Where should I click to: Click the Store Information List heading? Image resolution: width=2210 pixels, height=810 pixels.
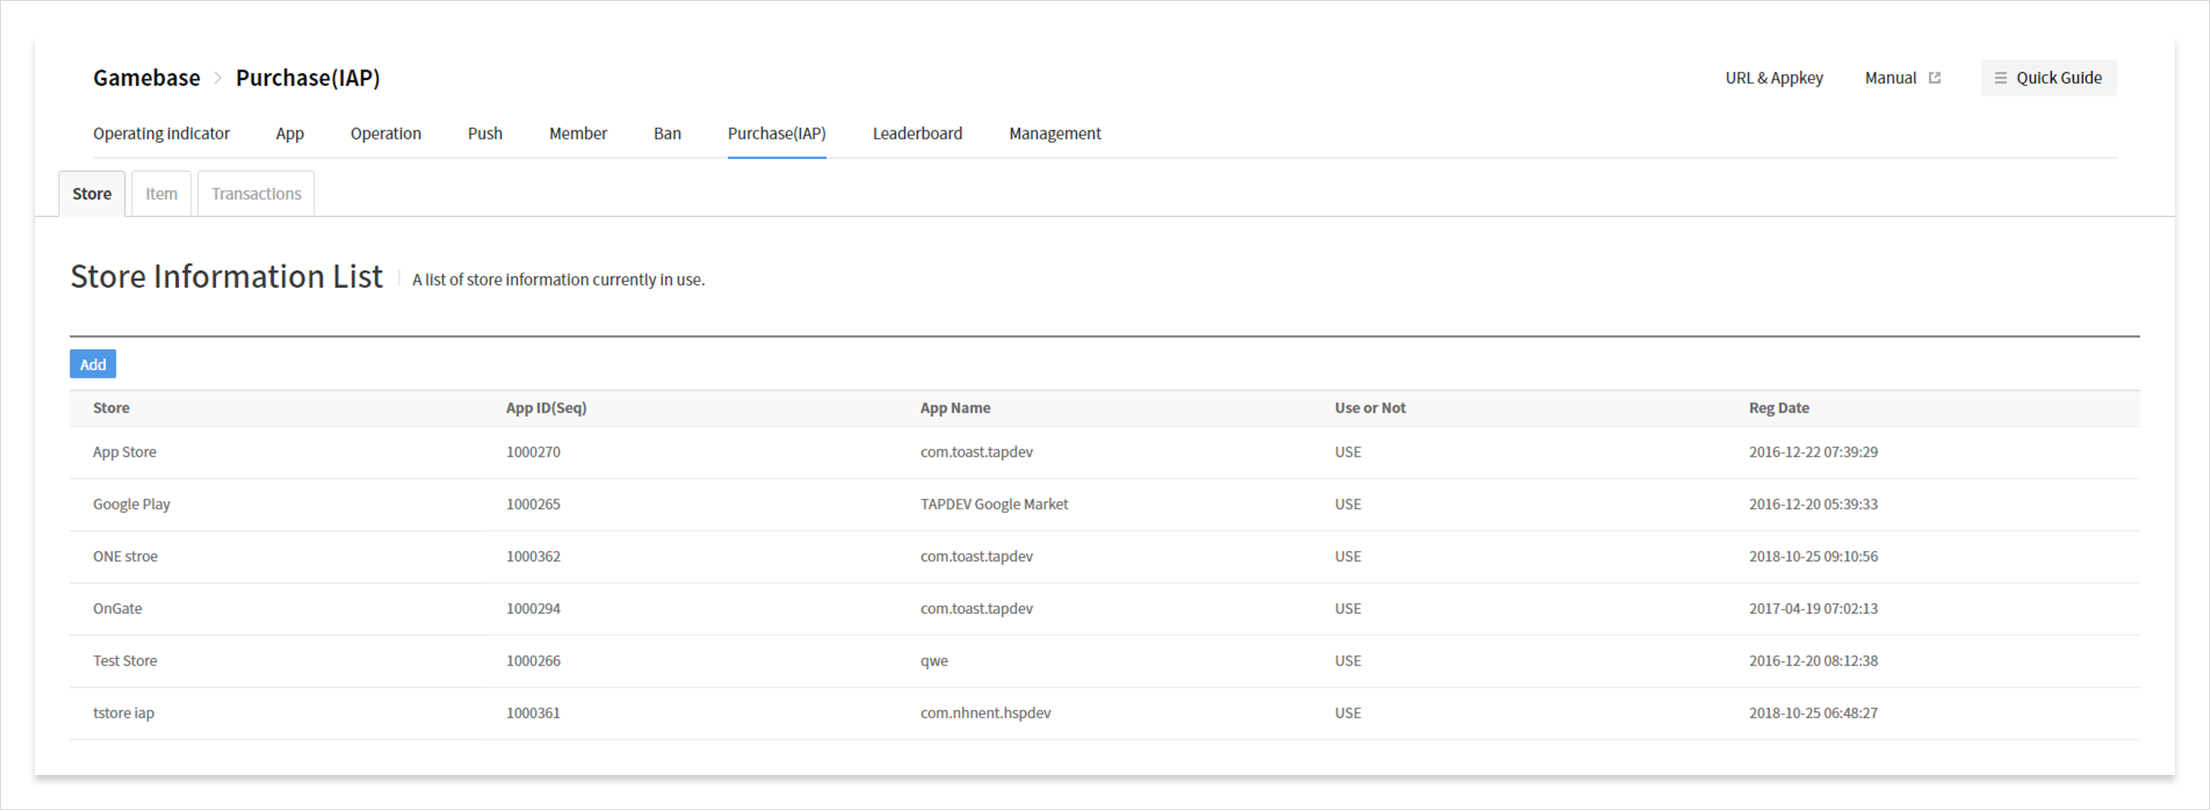(226, 277)
